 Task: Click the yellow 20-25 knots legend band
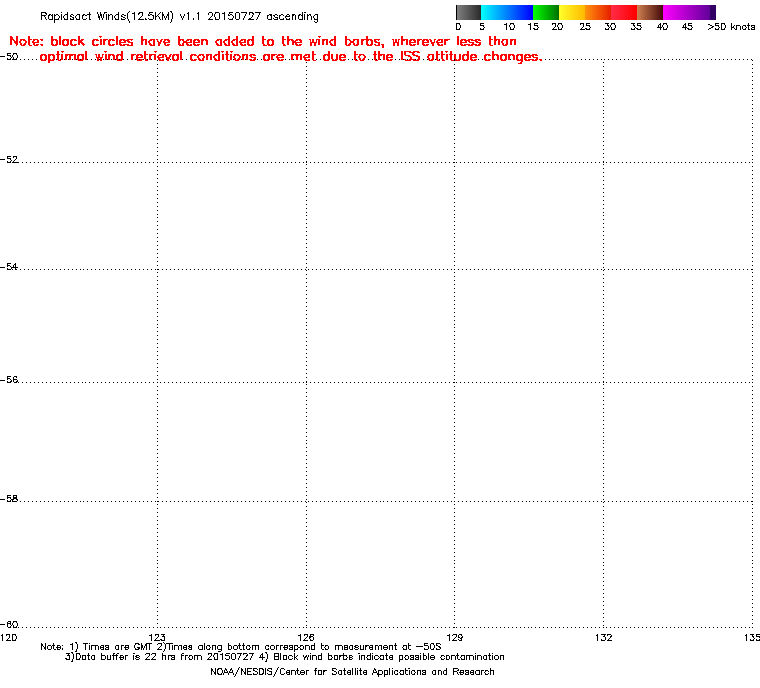572,12
